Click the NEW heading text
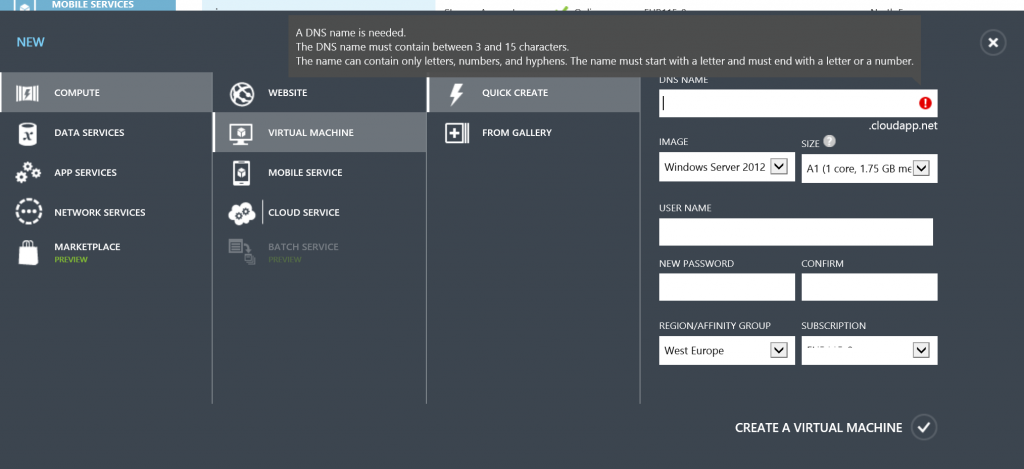The image size is (1024, 469). click(x=31, y=42)
